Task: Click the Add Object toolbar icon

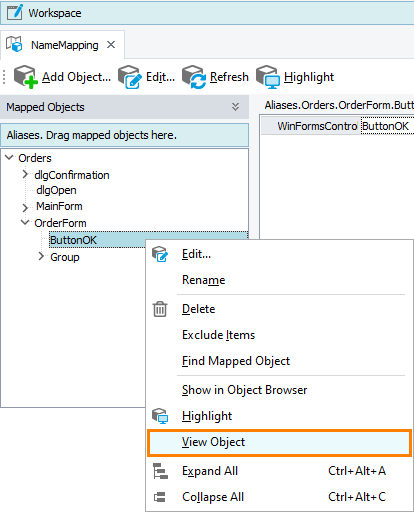Action: [x=25, y=77]
